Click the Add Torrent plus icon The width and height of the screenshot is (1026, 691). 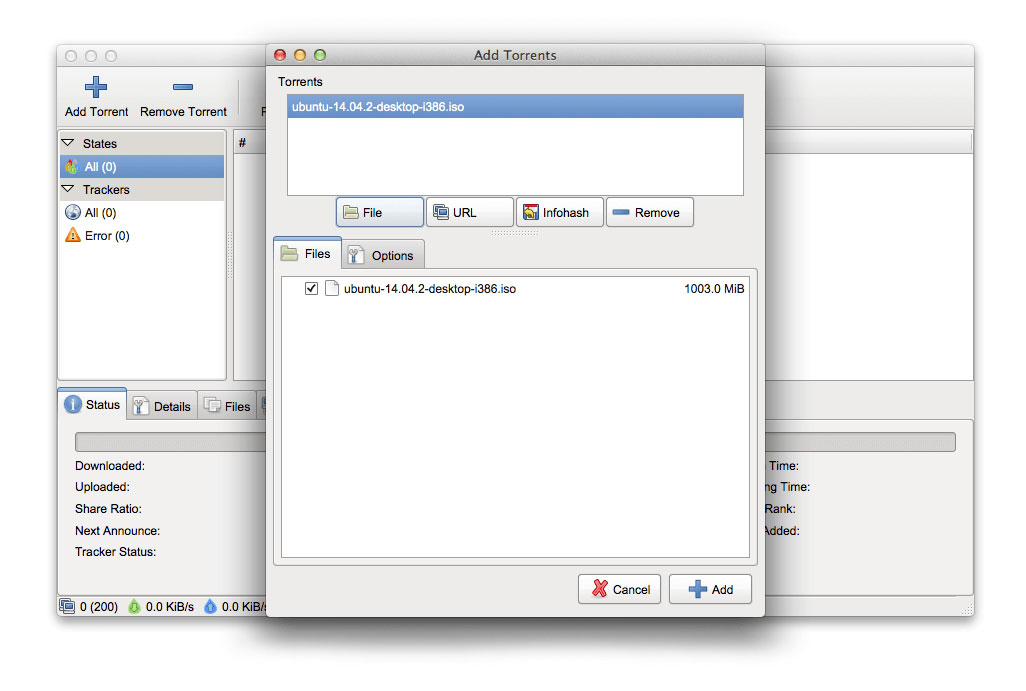pos(96,86)
